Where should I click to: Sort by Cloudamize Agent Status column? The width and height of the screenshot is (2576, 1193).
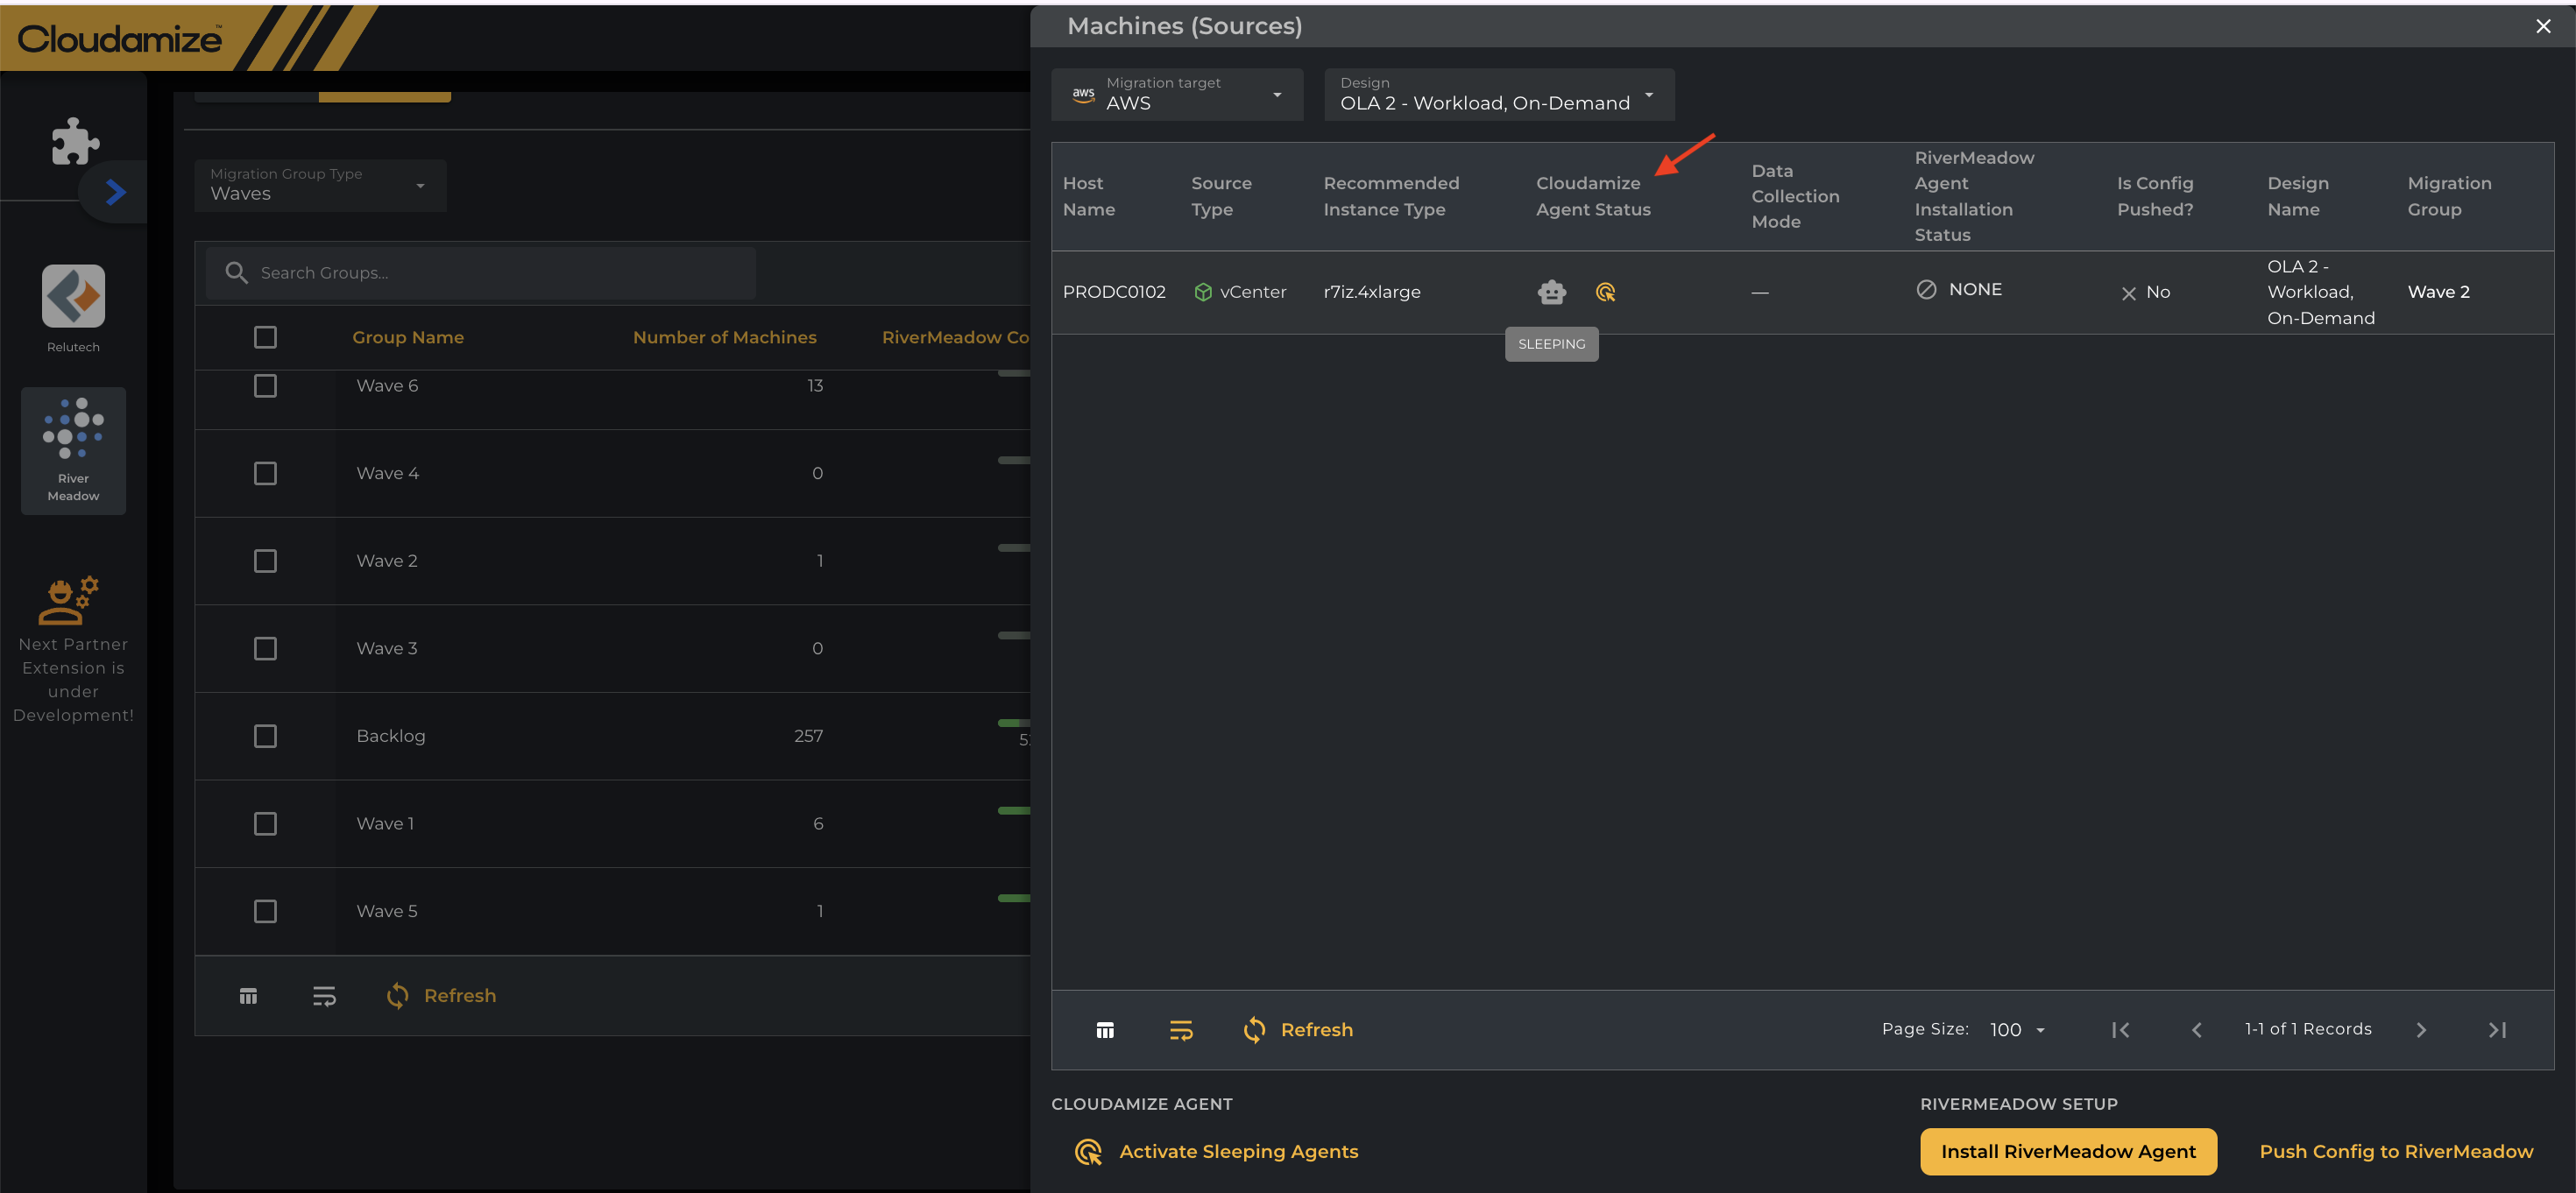pyautogui.click(x=1593, y=196)
